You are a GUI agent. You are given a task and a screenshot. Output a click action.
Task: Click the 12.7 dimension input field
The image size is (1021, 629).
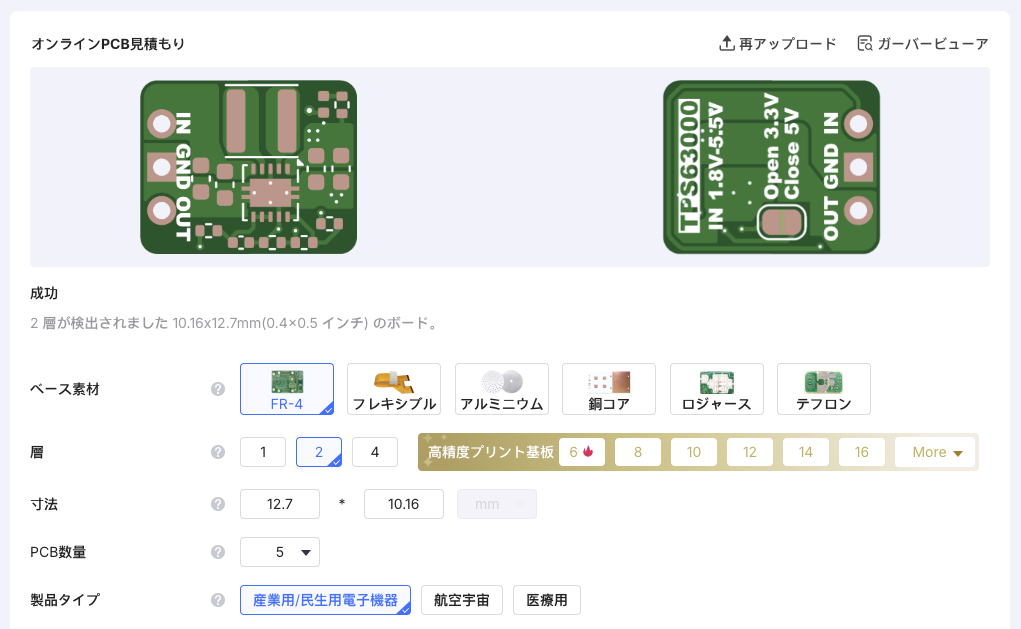(280, 504)
